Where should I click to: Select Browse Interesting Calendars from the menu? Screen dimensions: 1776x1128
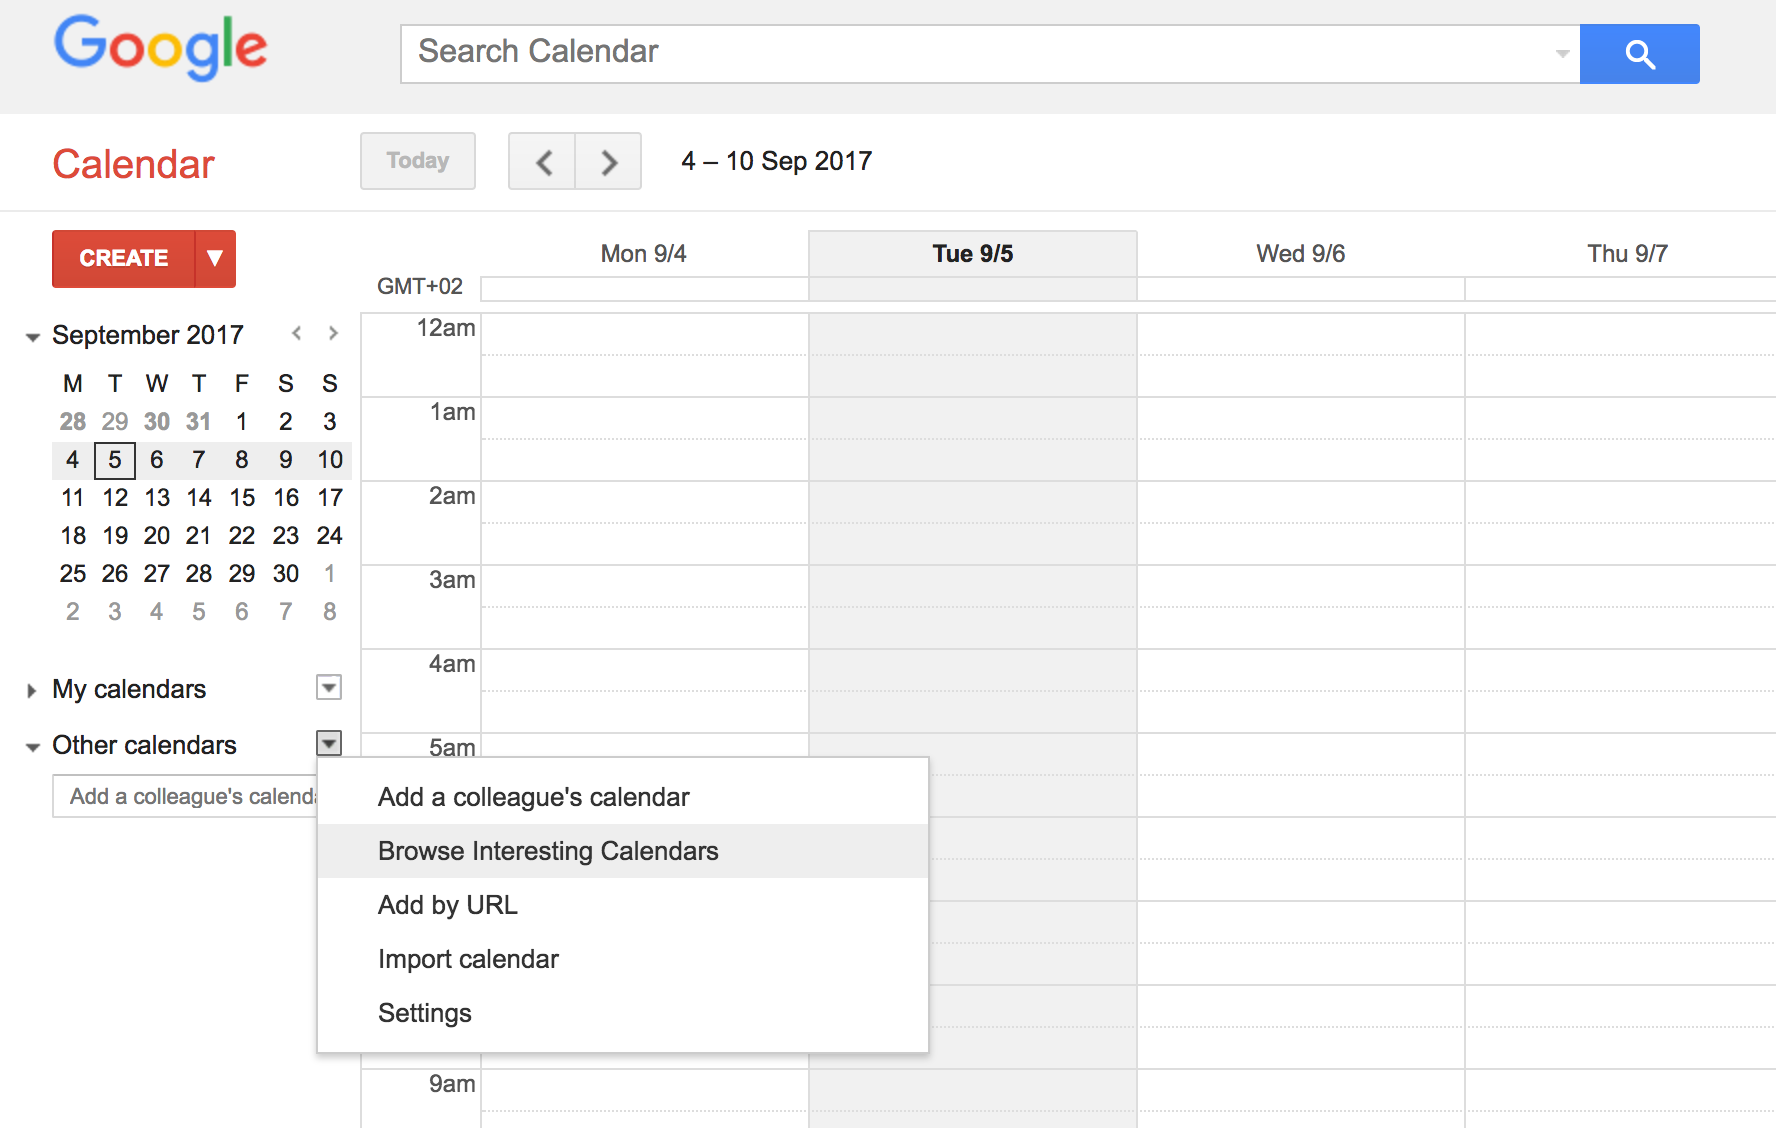coord(547,851)
